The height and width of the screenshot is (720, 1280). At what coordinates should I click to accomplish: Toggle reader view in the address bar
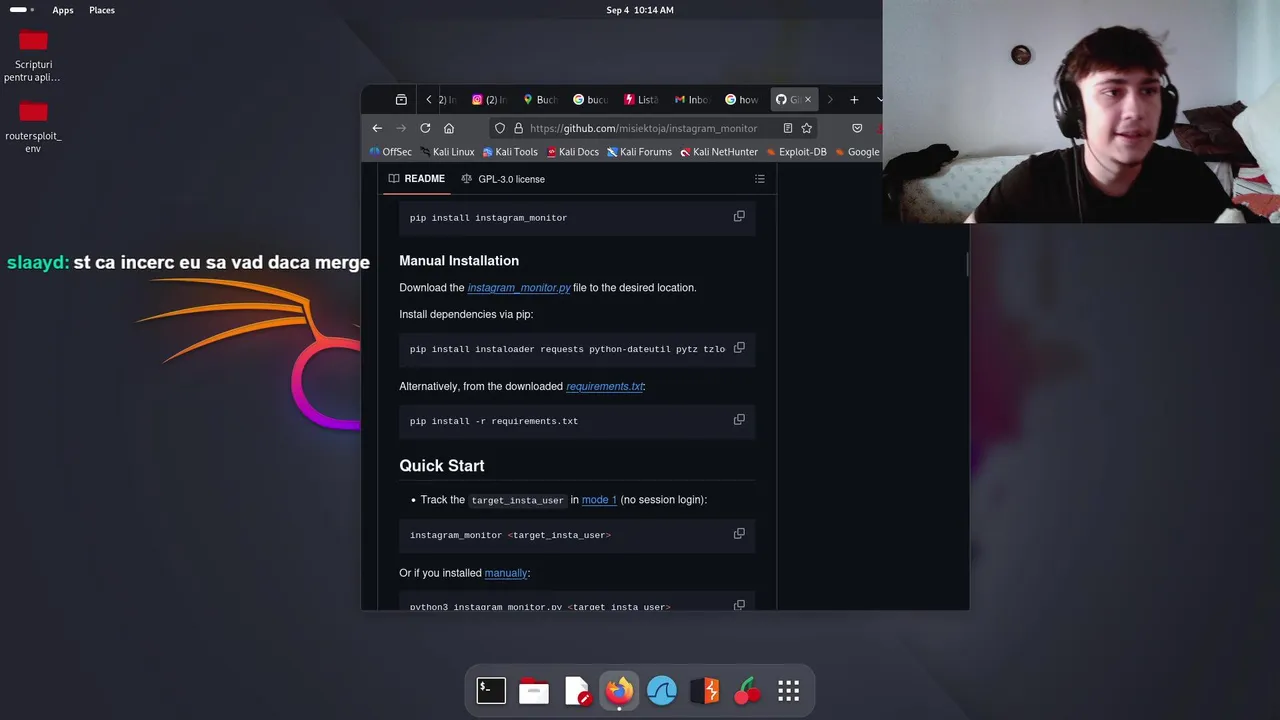point(788,128)
